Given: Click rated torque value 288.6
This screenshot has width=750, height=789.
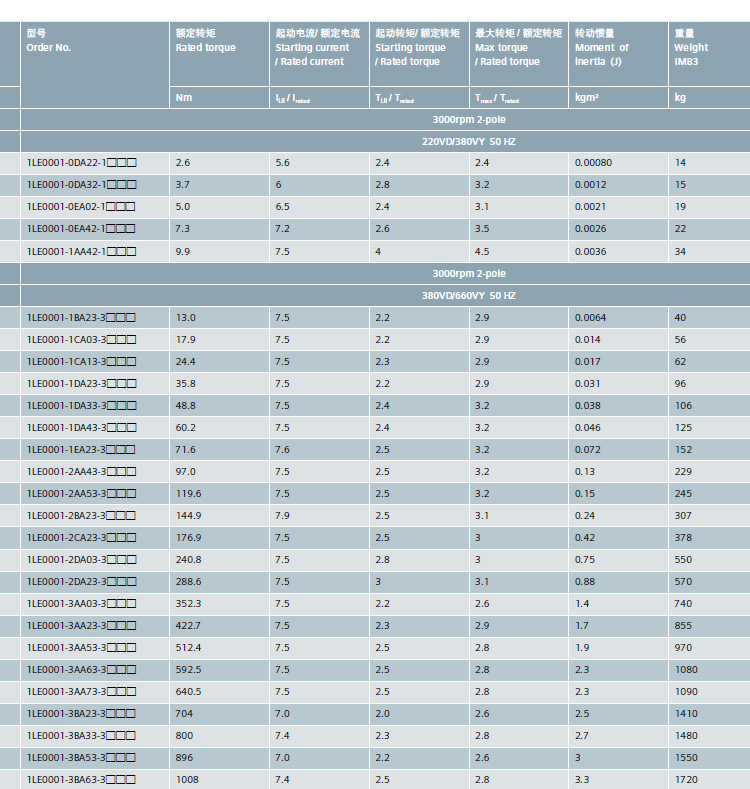Looking at the screenshot, I should click(x=188, y=581).
